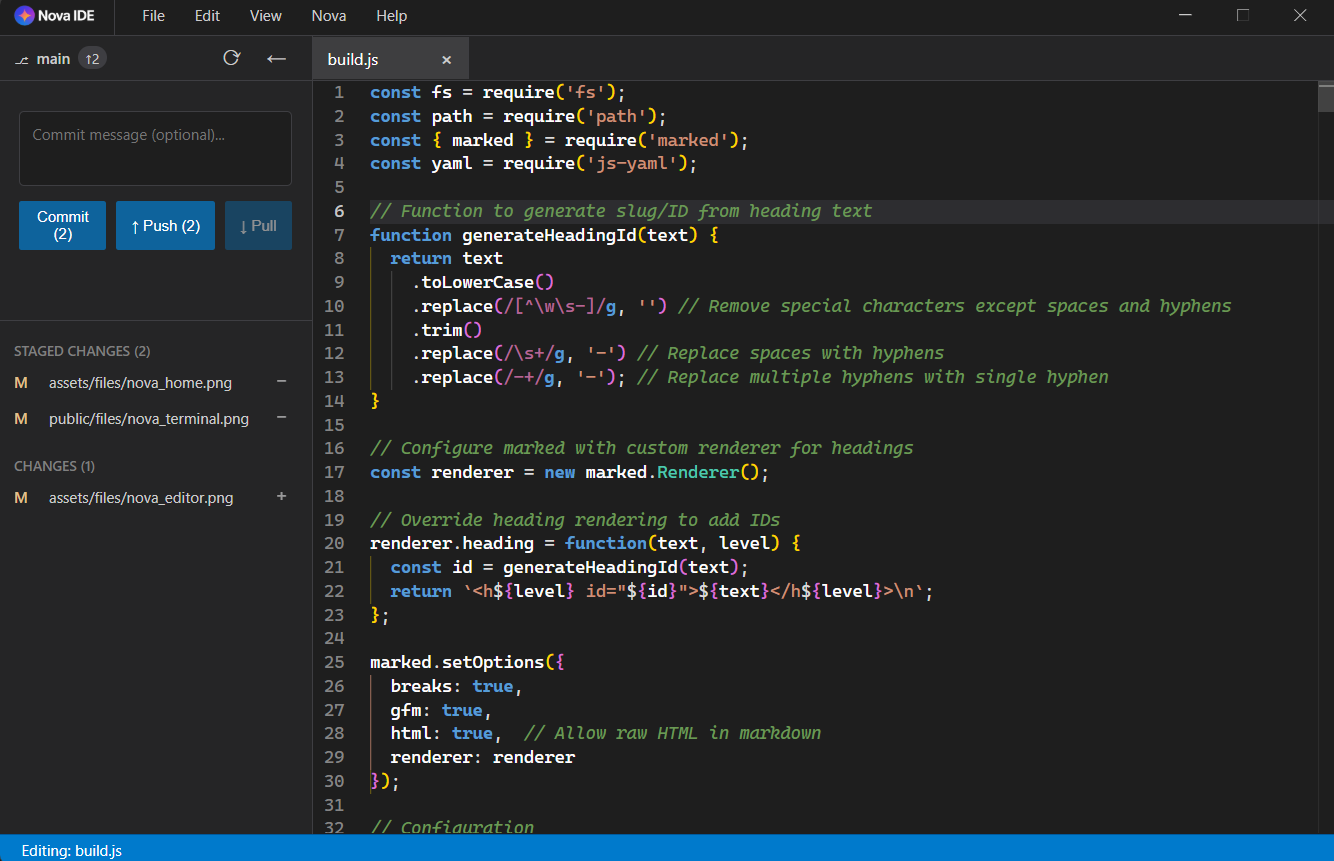Click the branch icon next to main
The height and width of the screenshot is (861, 1334).
coord(21,58)
